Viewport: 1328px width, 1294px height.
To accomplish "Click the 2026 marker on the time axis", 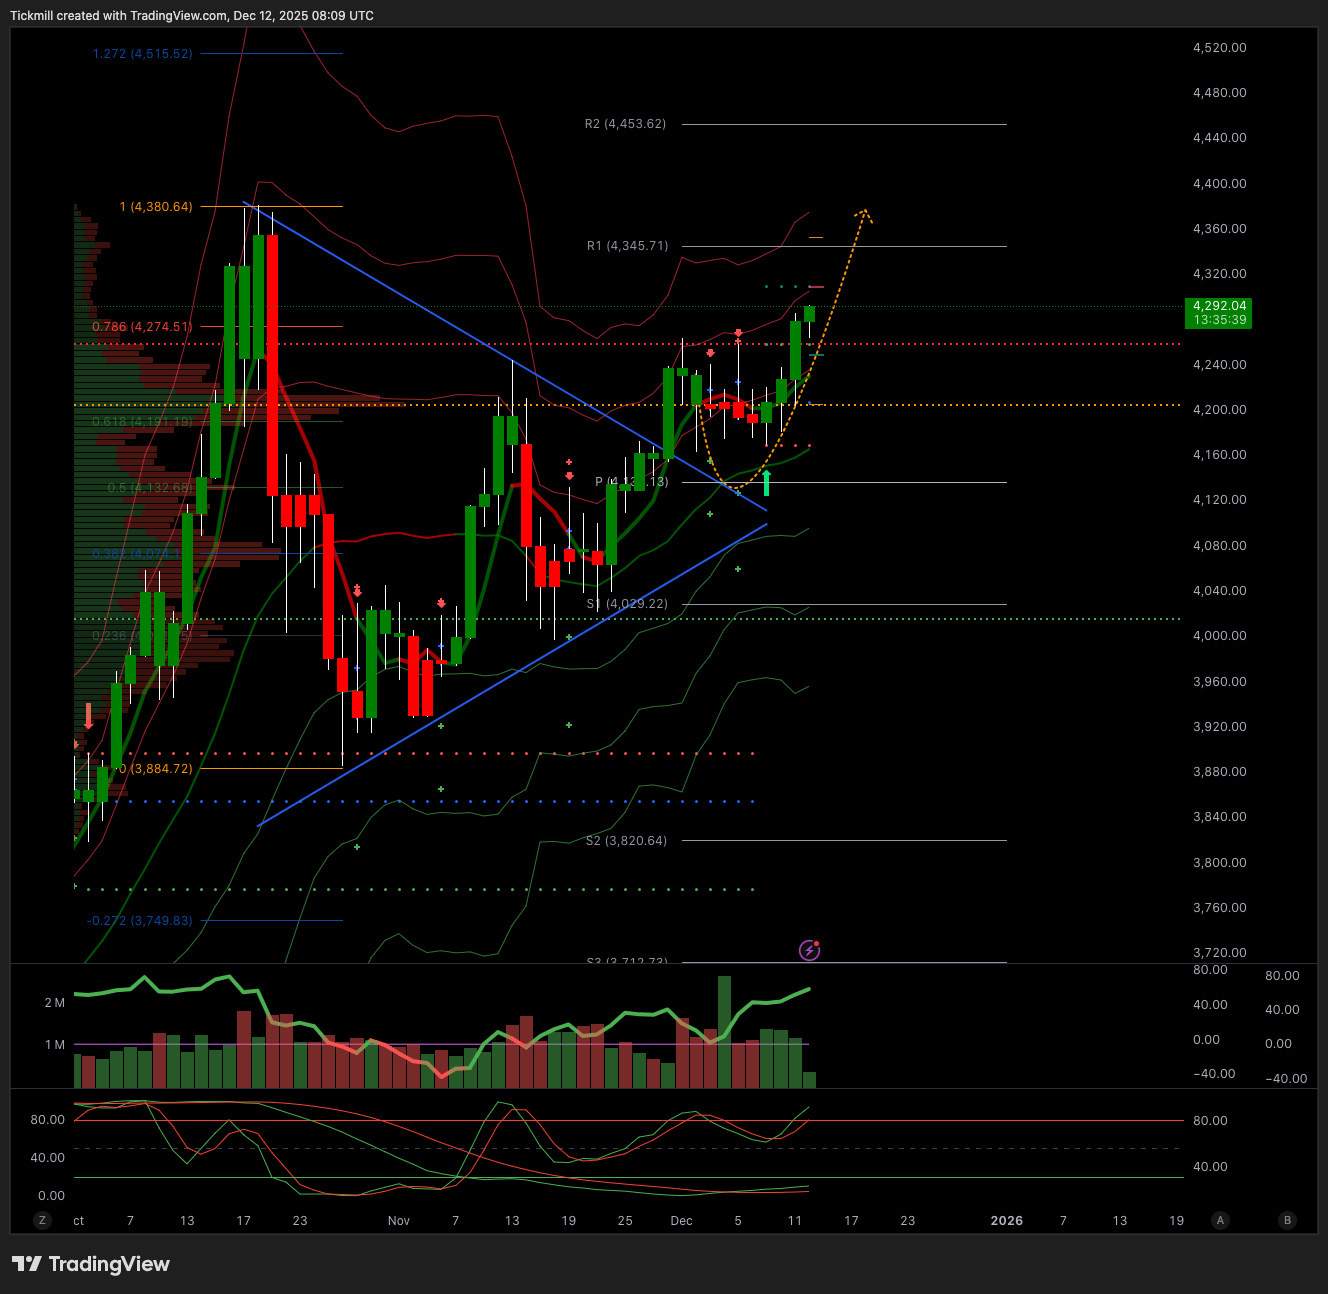I will click(1006, 1220).
